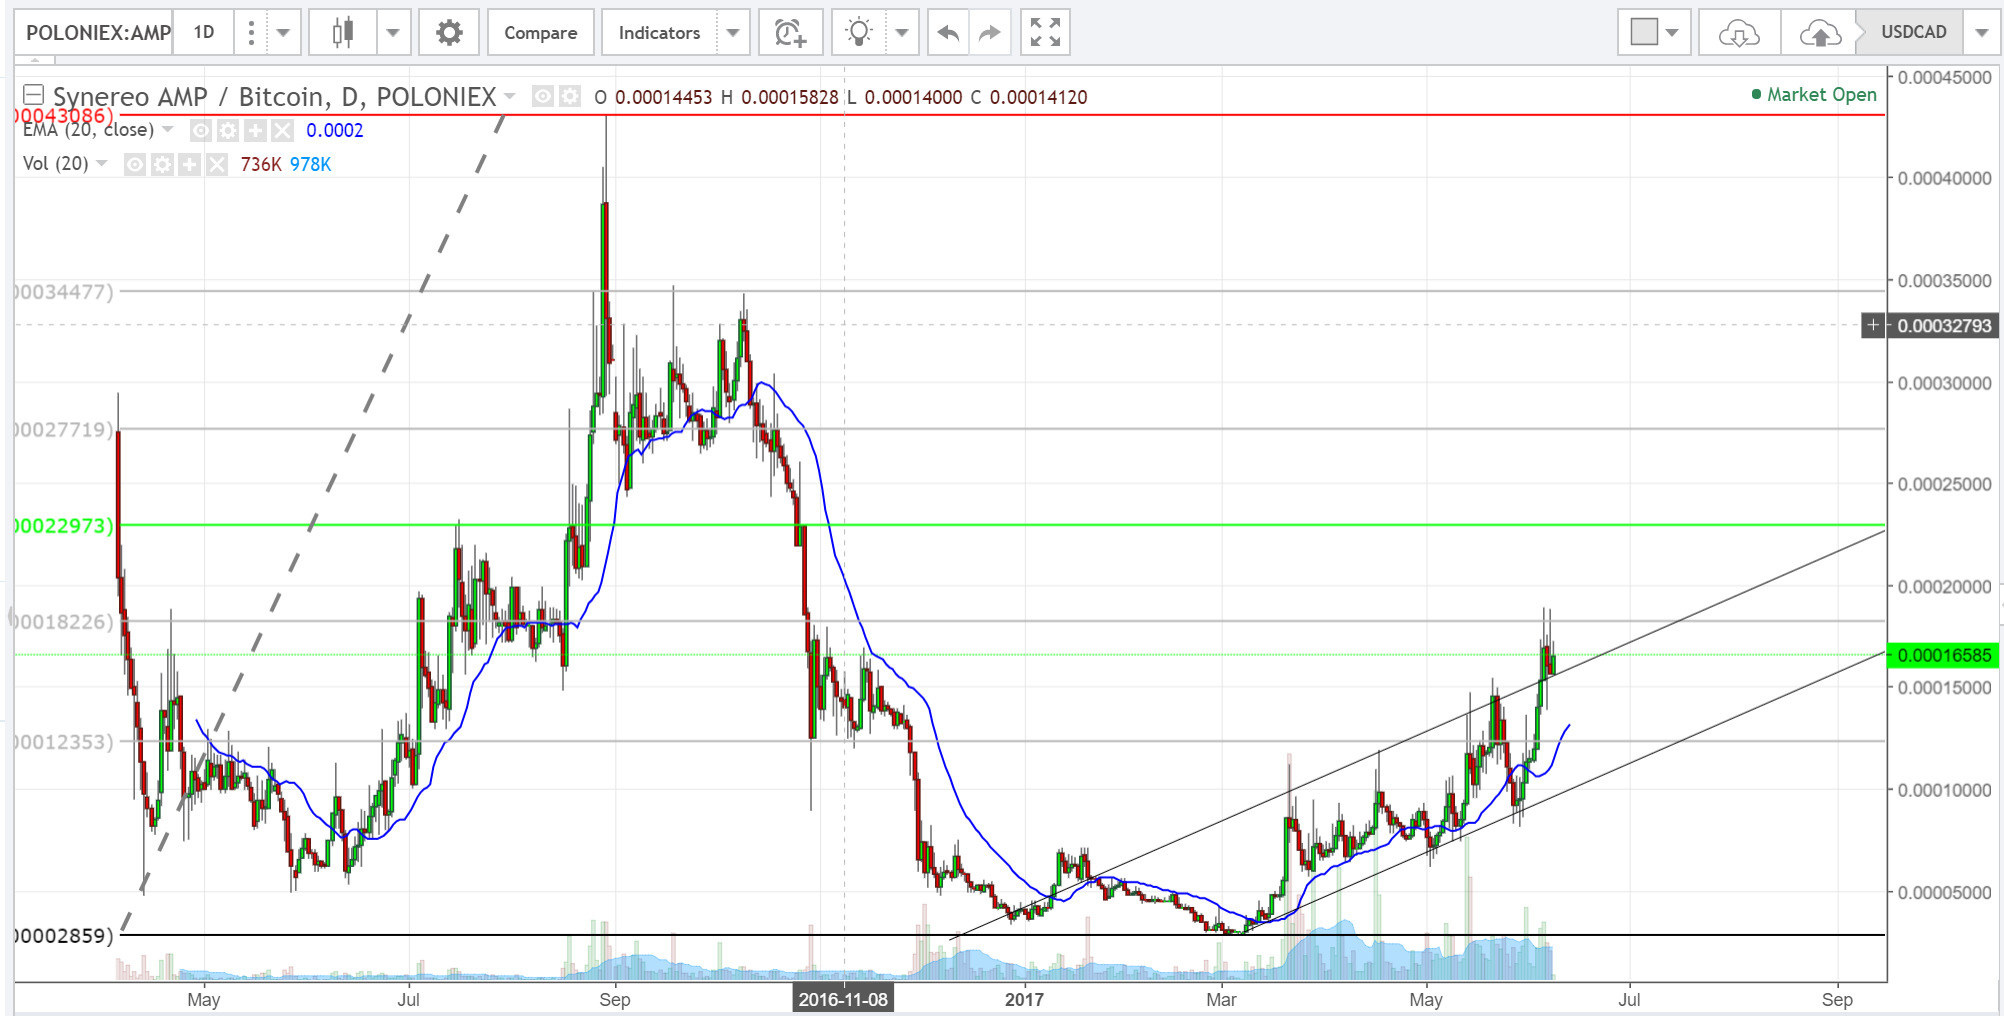Click the add alert clock icon

tap(790, 33)
